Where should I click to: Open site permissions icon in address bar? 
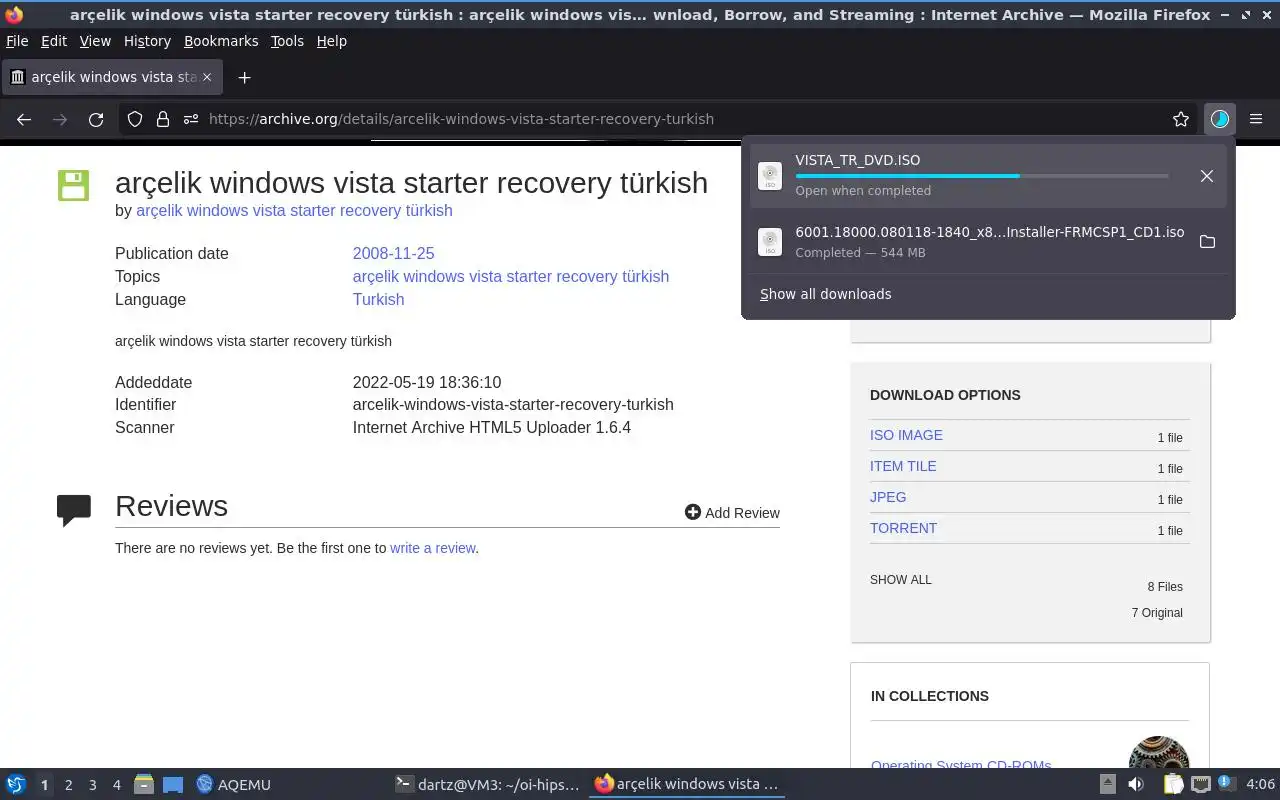point(191,119)
